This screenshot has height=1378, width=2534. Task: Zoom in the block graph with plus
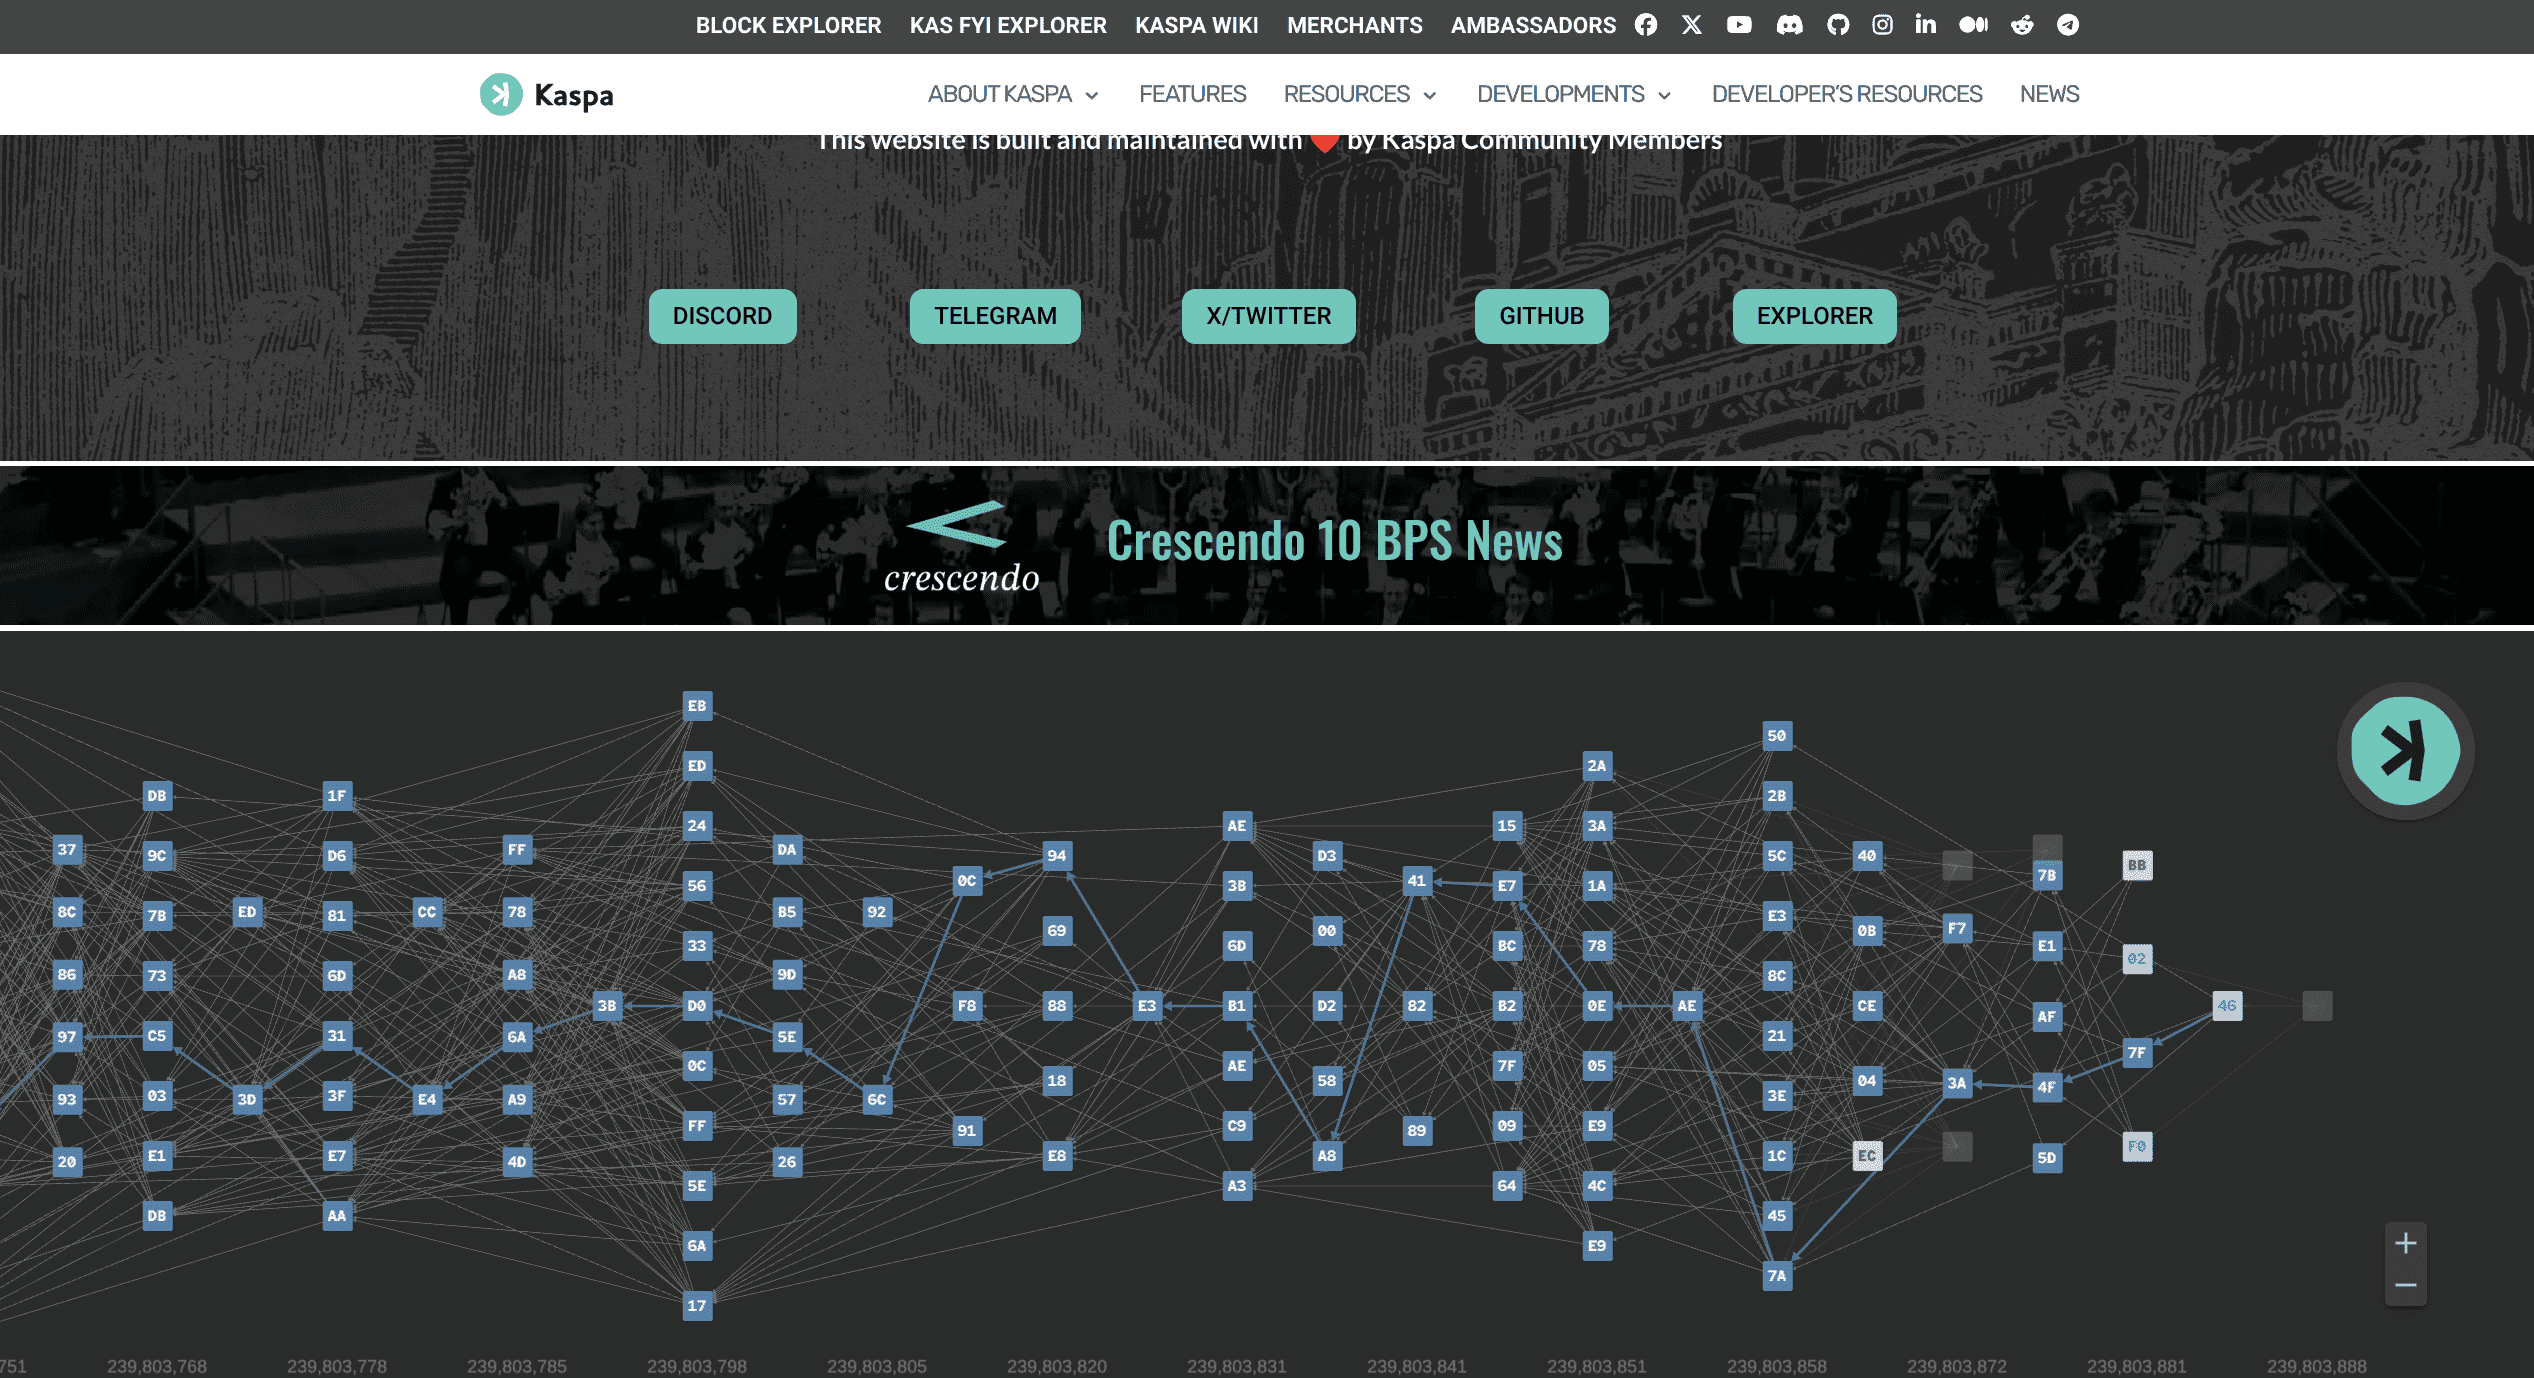pyautogui.click(x=2406, y=1244)
